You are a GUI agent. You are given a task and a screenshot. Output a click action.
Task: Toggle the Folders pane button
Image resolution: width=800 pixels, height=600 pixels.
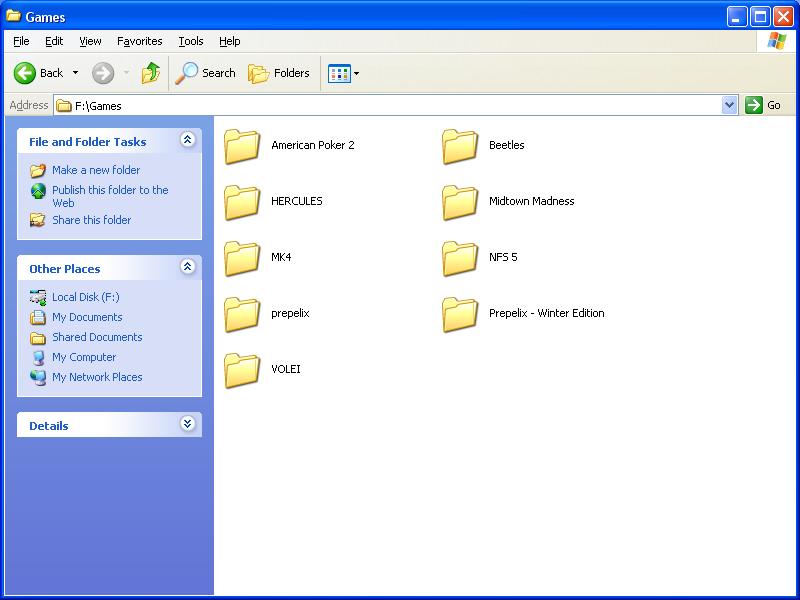point(279,73)
